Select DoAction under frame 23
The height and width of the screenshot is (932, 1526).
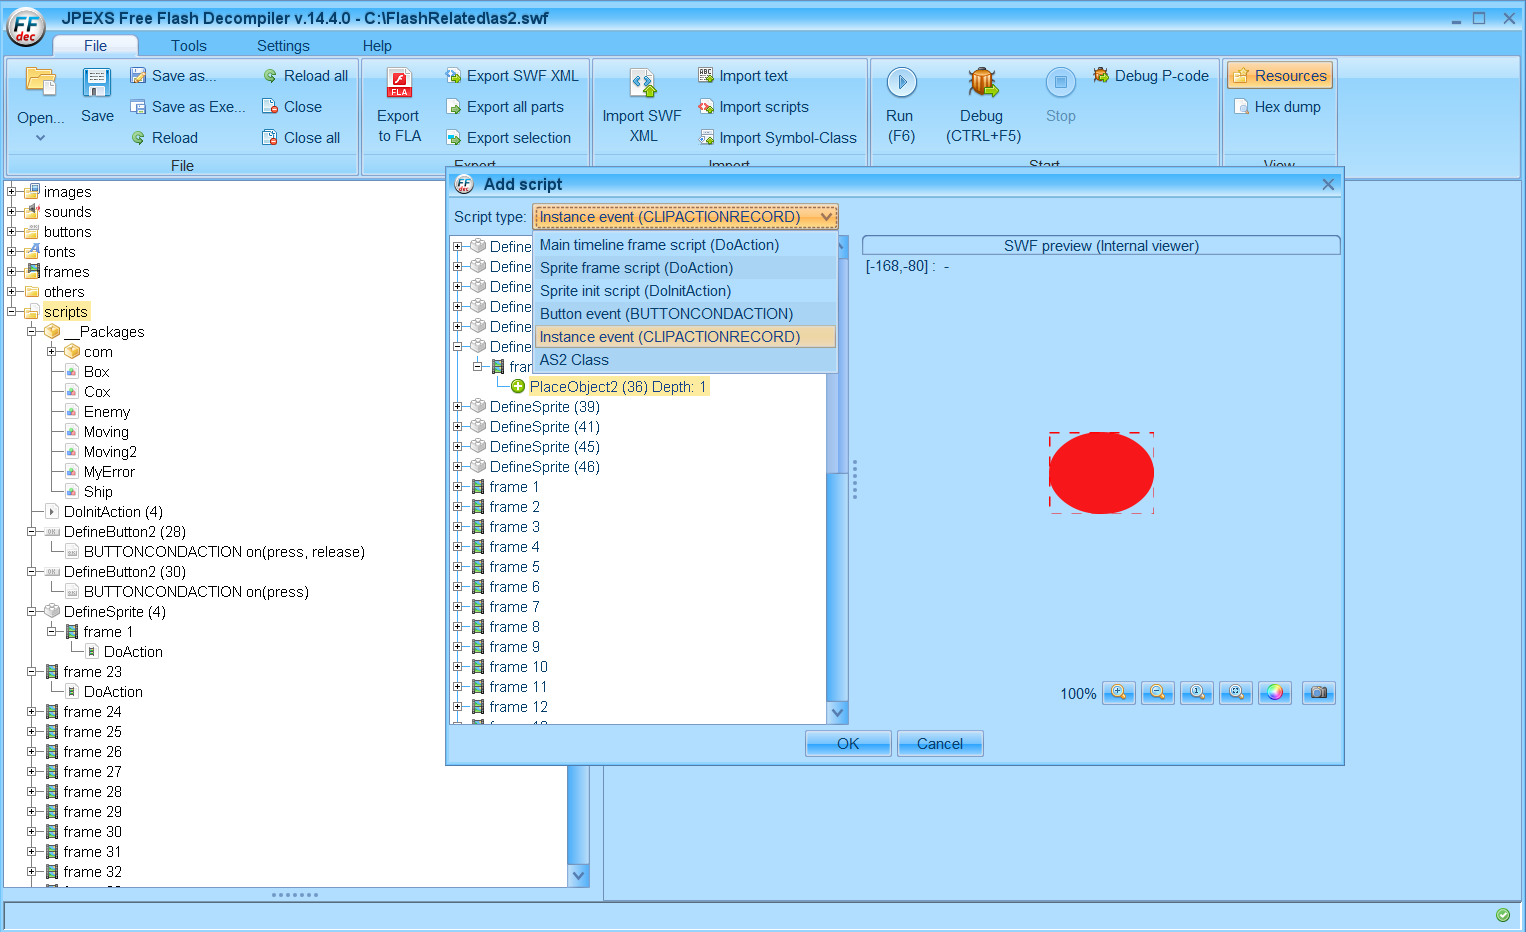pyautogui.click(x=113, y=692)
